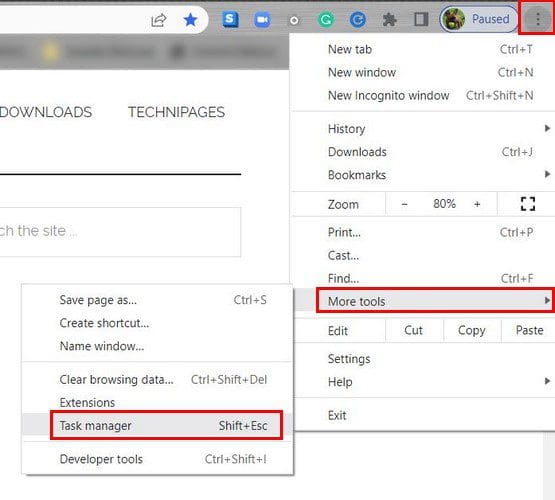This screenshot has height=500, width=555.
Task: Choose Find... from the menu
Action: (x=423, y=278)
